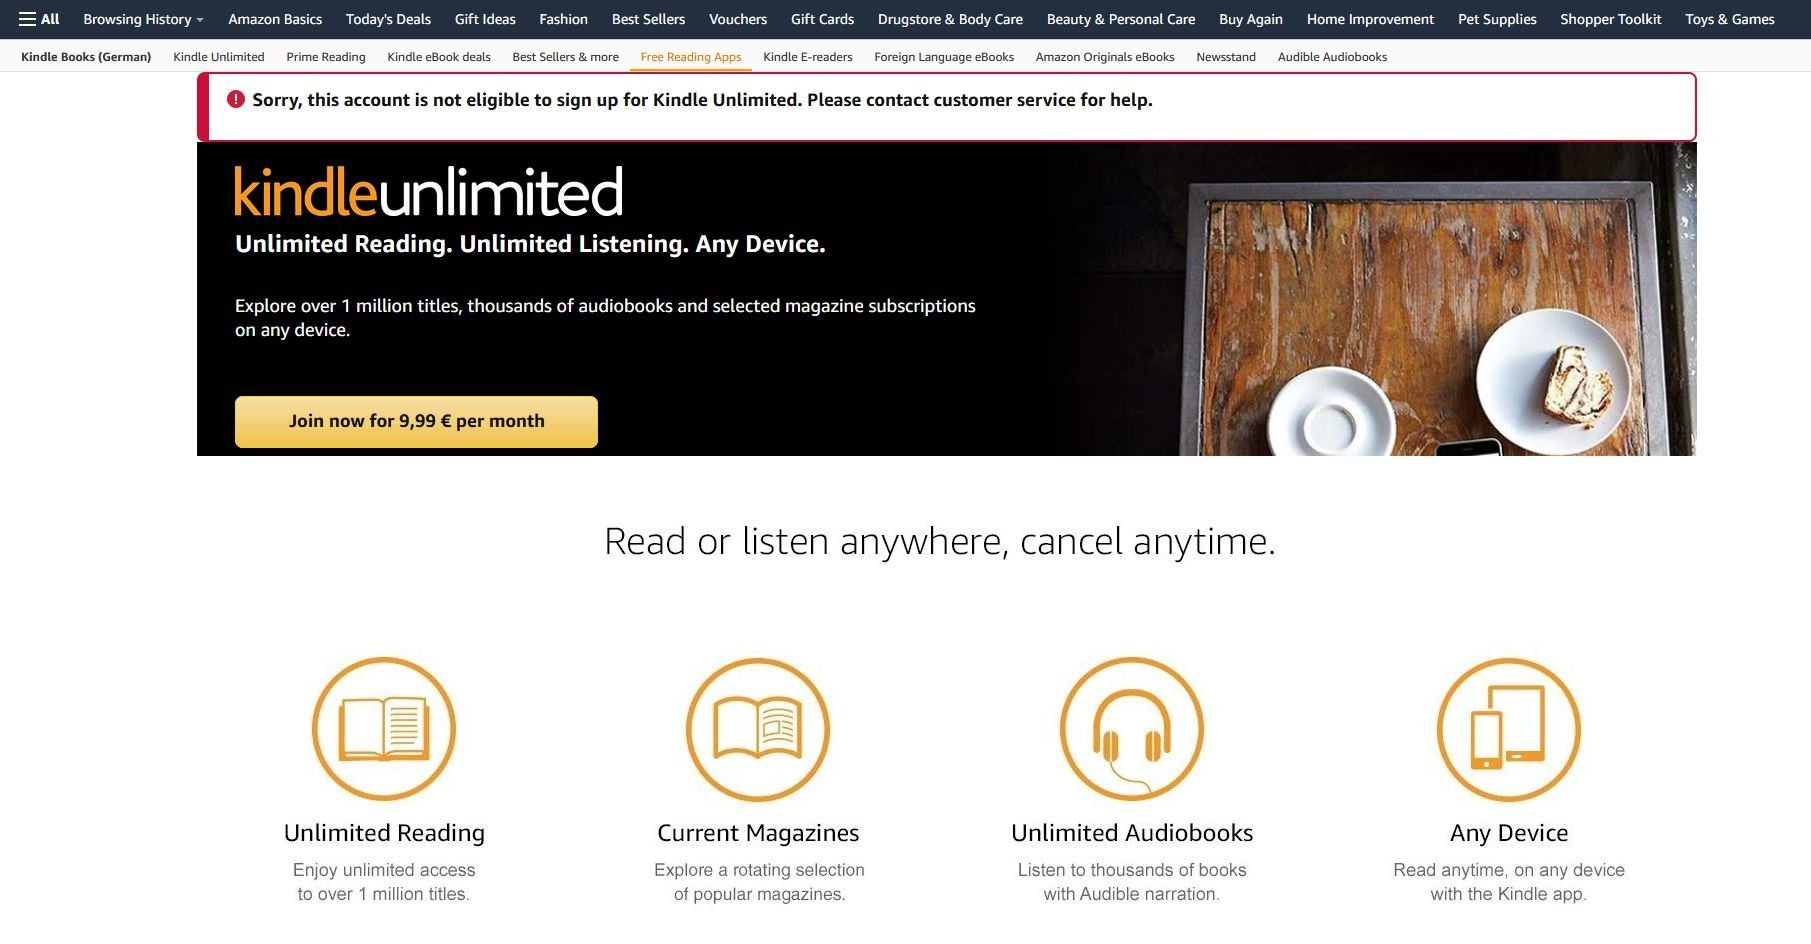This screenshot has height=944, width=1811.
Task: Visit Pet Supplies in the top navigation
Action: pyautogui.click(x=1497, y=19)
